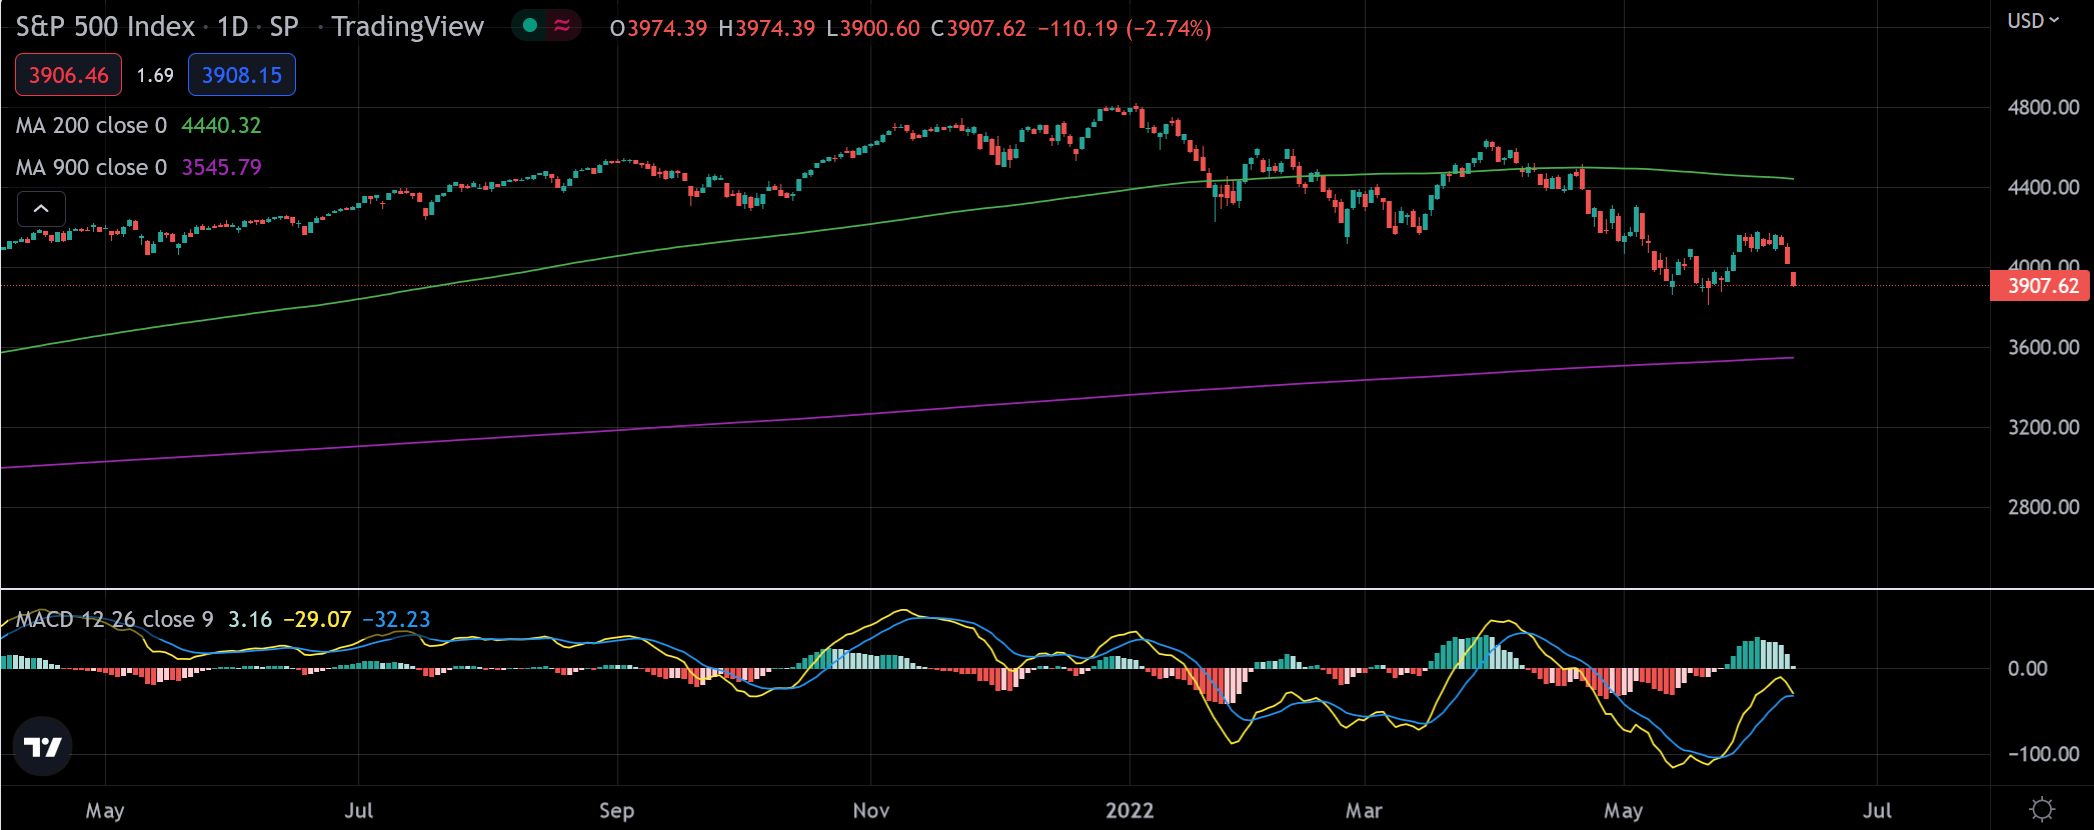Click the pink approximate-data indicator icon
Viewport: 2094px width, 830px height.
tap(562, 25)
